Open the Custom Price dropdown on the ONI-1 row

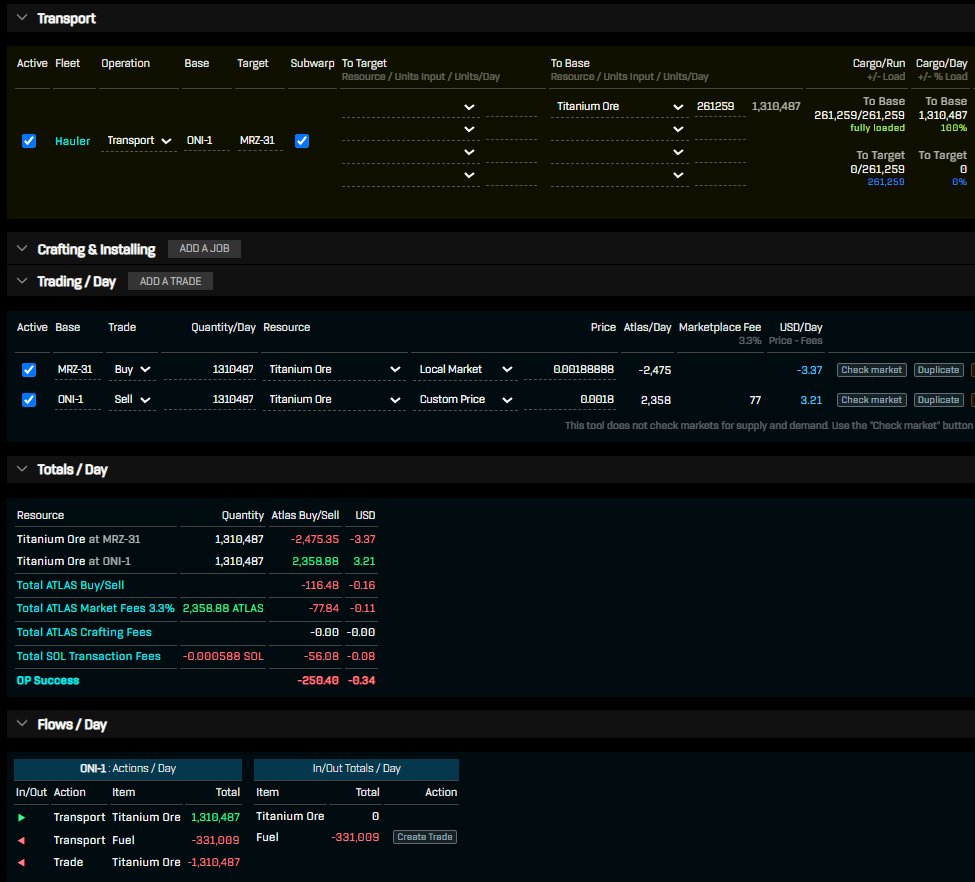(x=465, y=399)
